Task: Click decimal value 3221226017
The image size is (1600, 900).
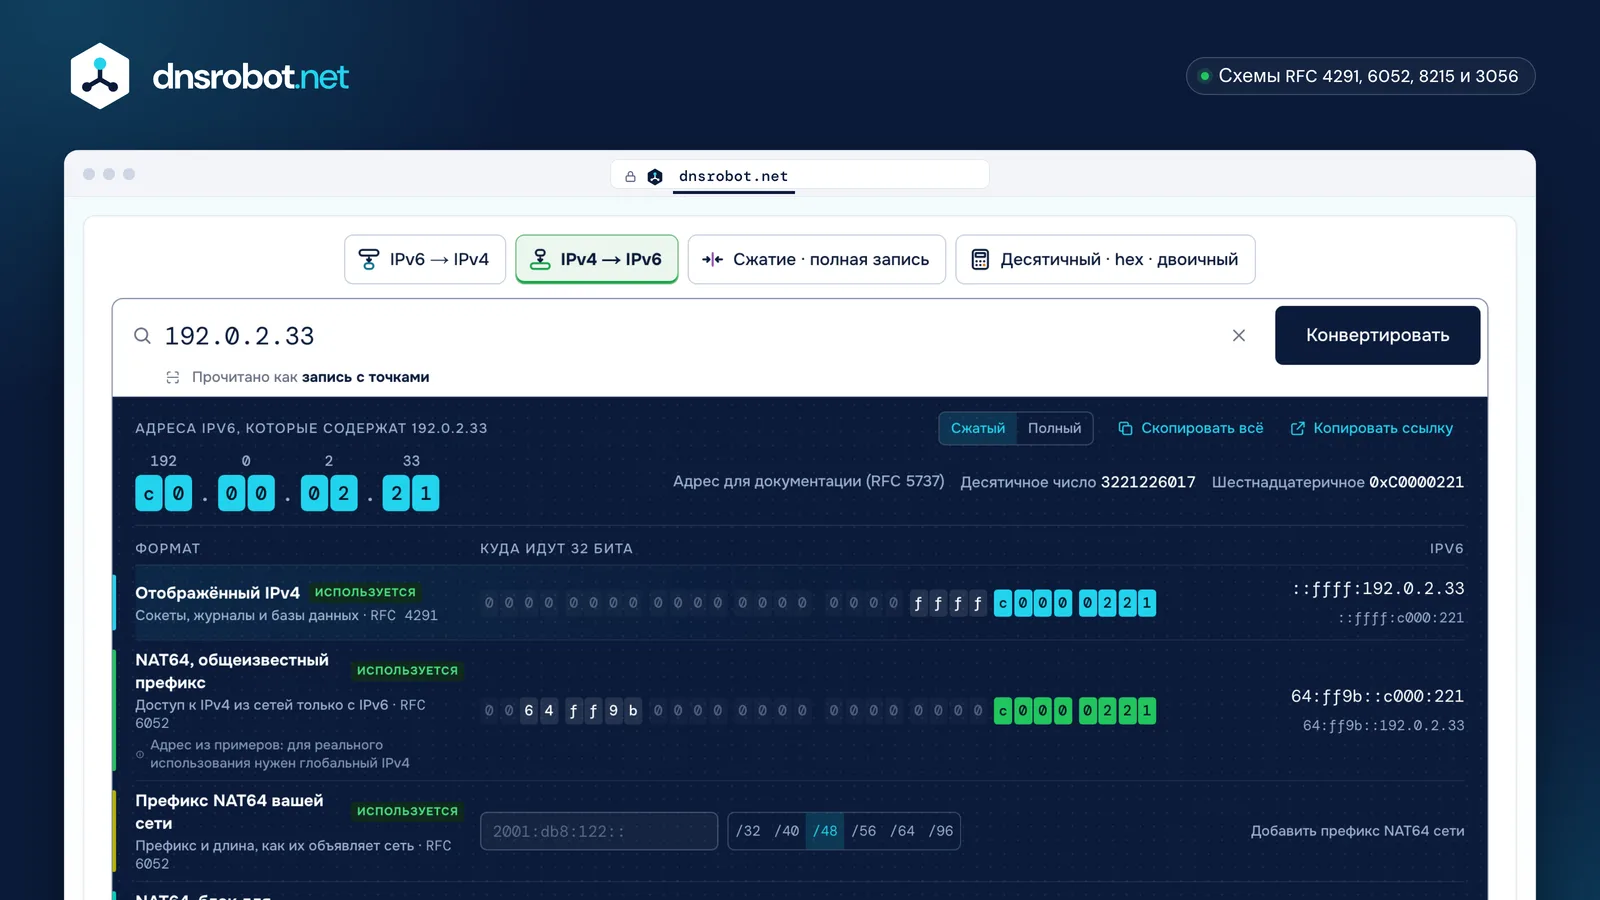Action: pyautogui.click(x=1148, y=482)
